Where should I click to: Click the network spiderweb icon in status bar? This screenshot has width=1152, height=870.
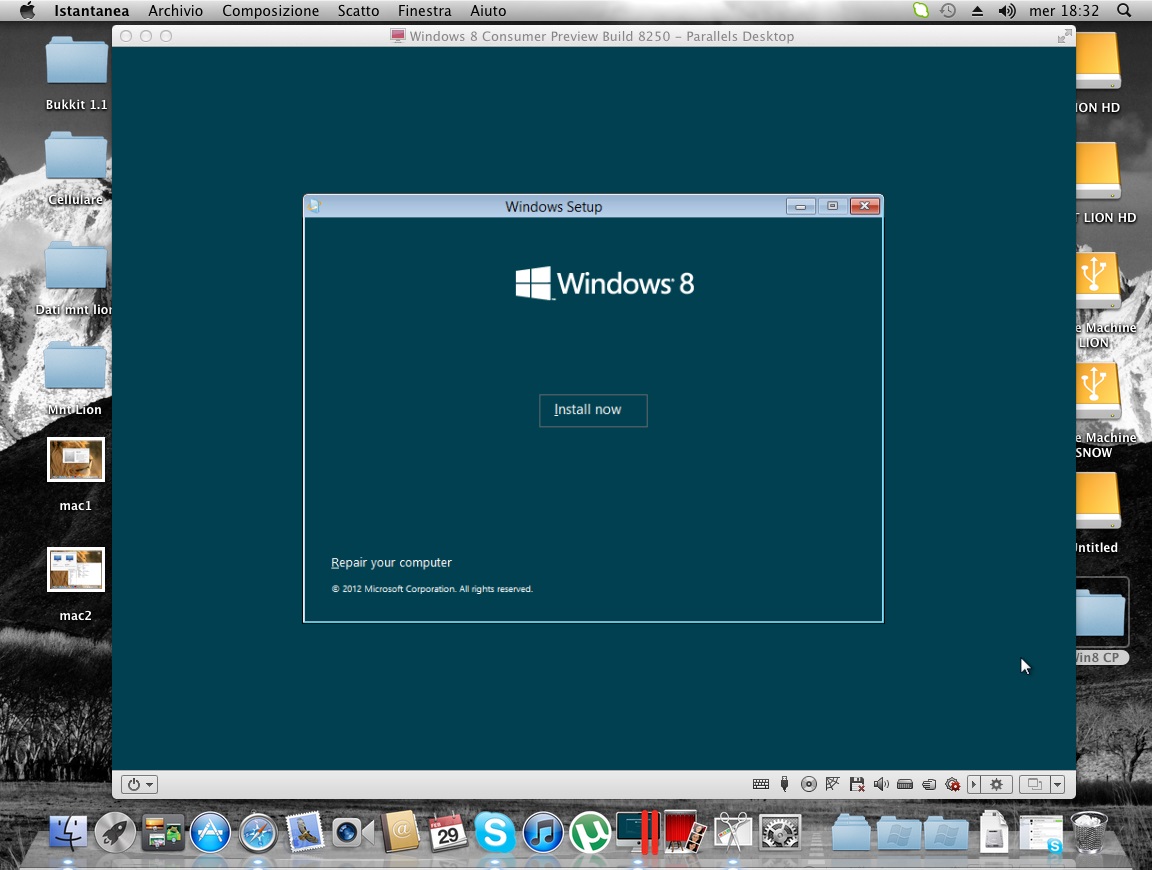(832, 784)
